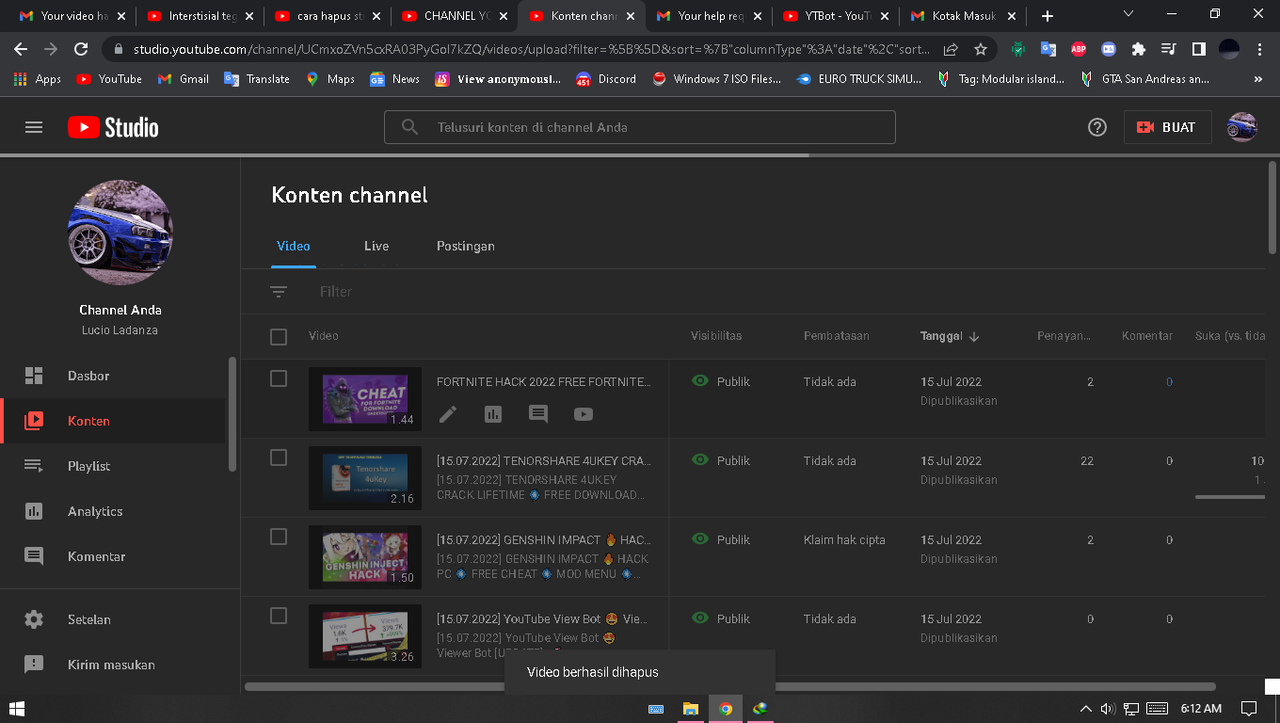Switch to the Video tab
This screenshot has width=1280, height=723.
click(293, 246)
